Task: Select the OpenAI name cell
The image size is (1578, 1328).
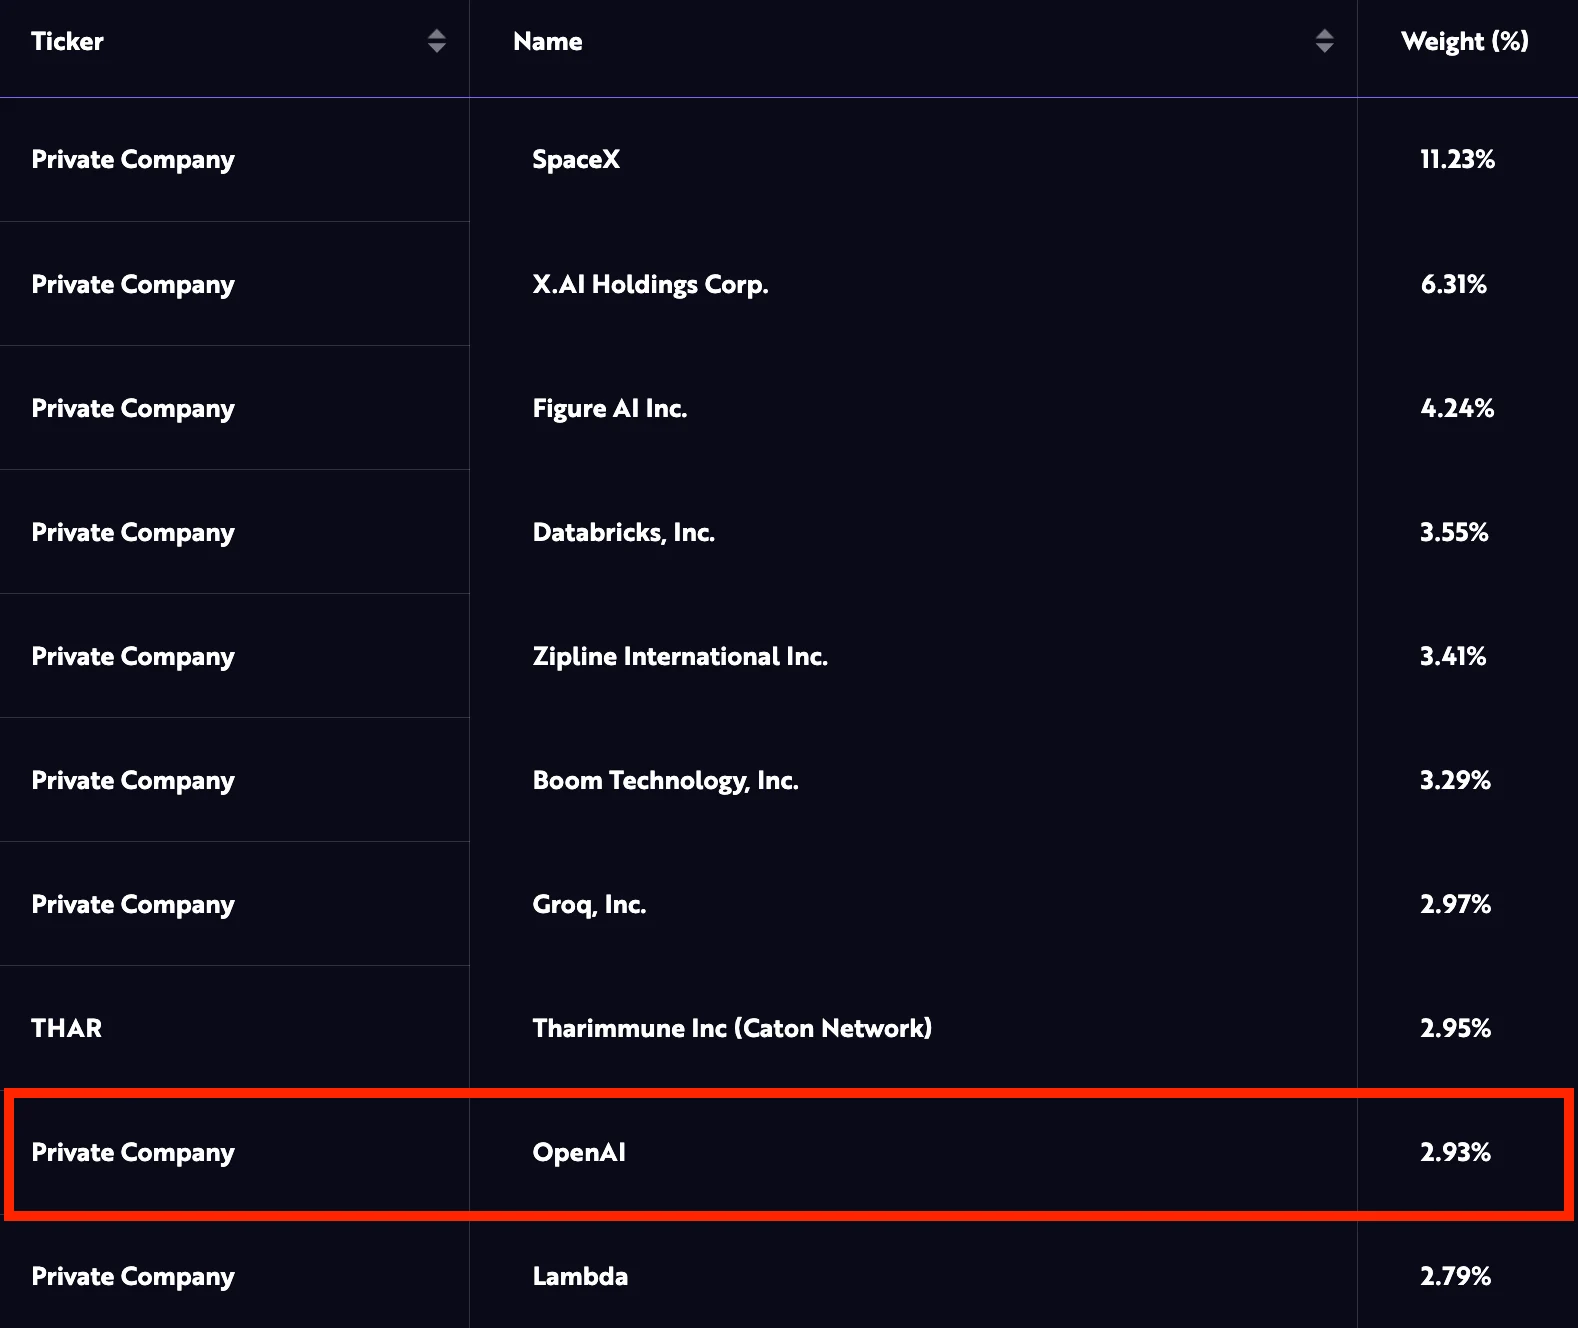Action: tap(579, 1152)
